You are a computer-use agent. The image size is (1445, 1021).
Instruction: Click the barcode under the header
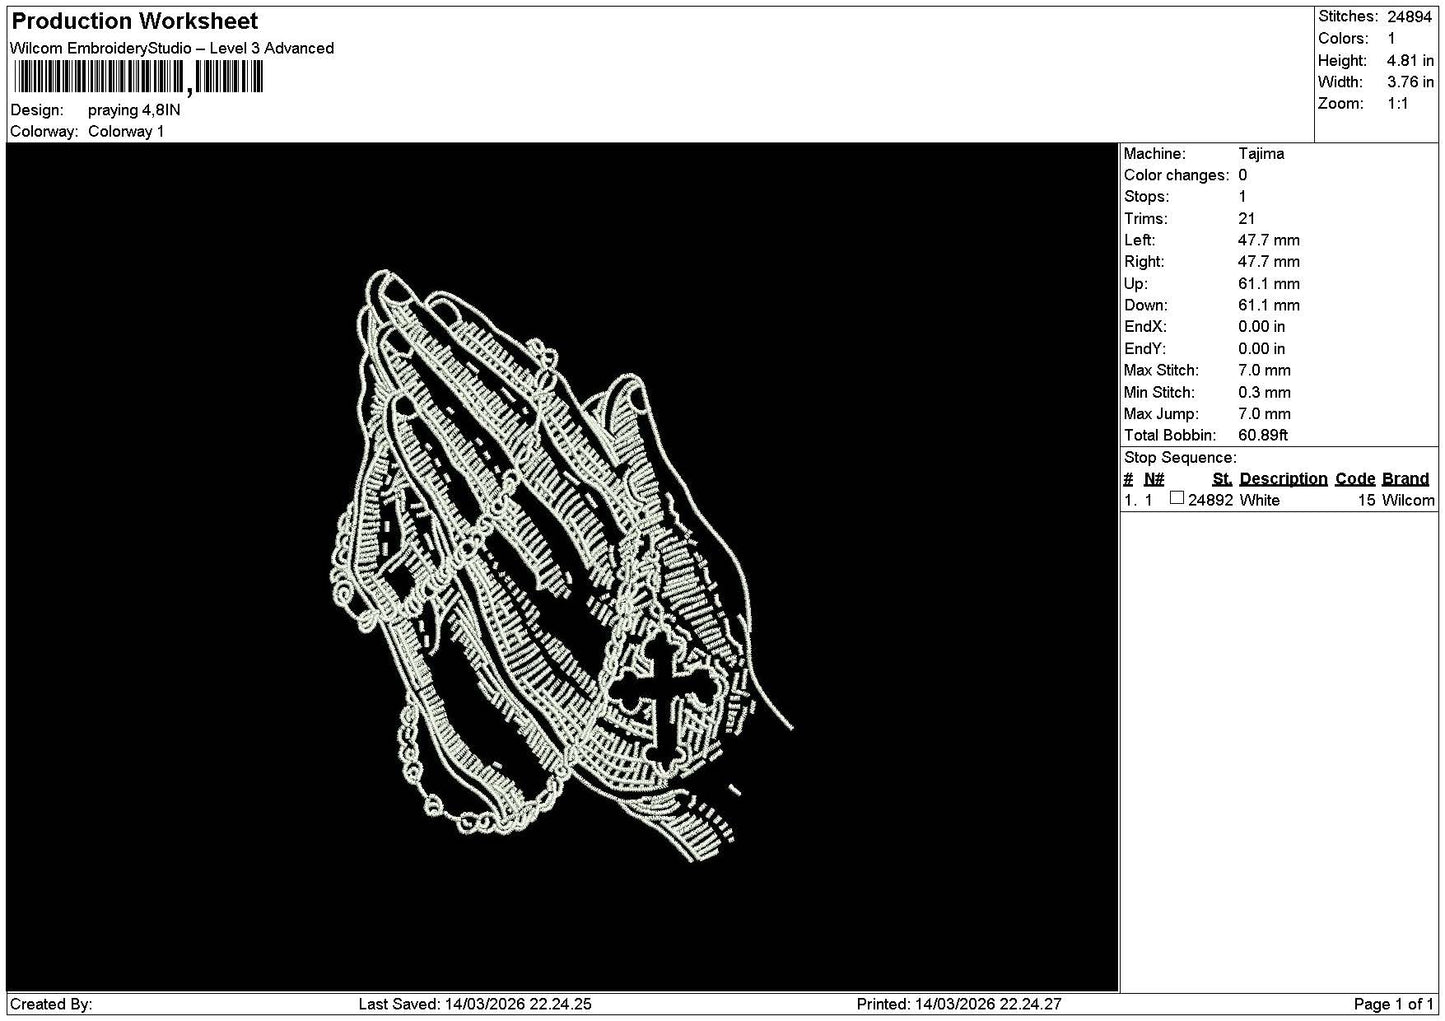(140, 78)
